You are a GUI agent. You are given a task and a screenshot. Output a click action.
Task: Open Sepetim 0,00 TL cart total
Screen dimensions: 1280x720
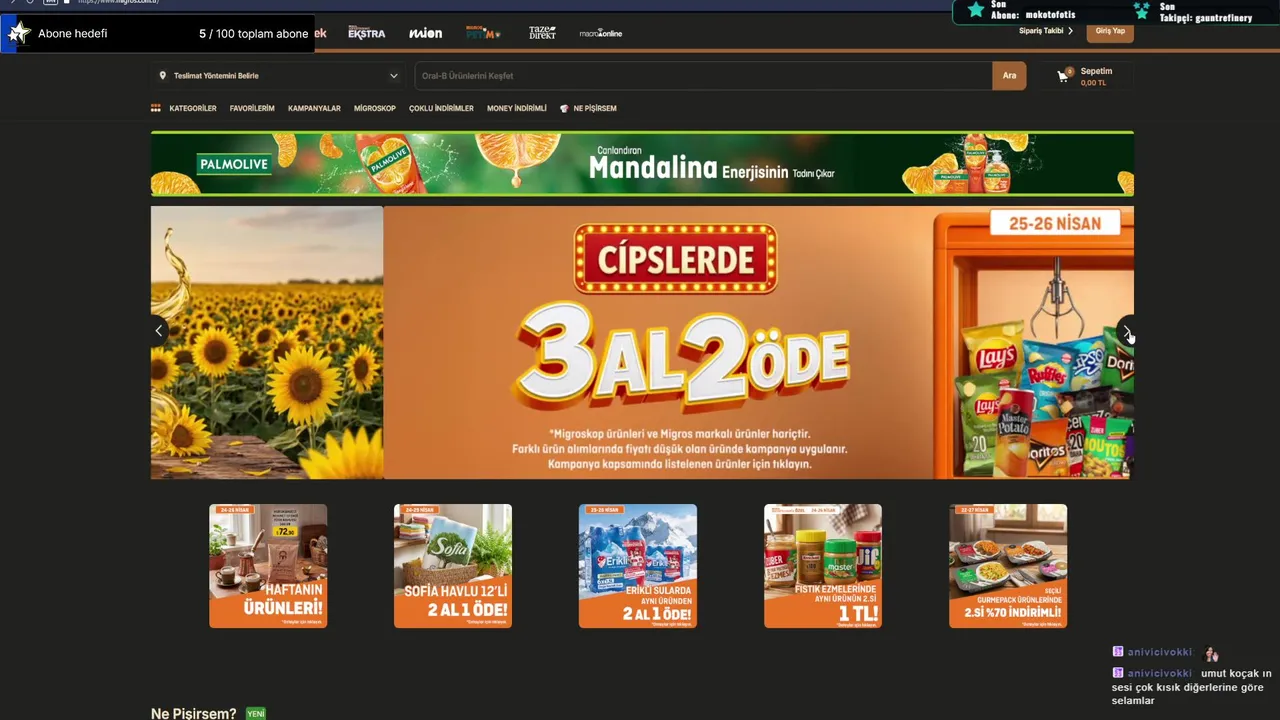point(1094,83)
